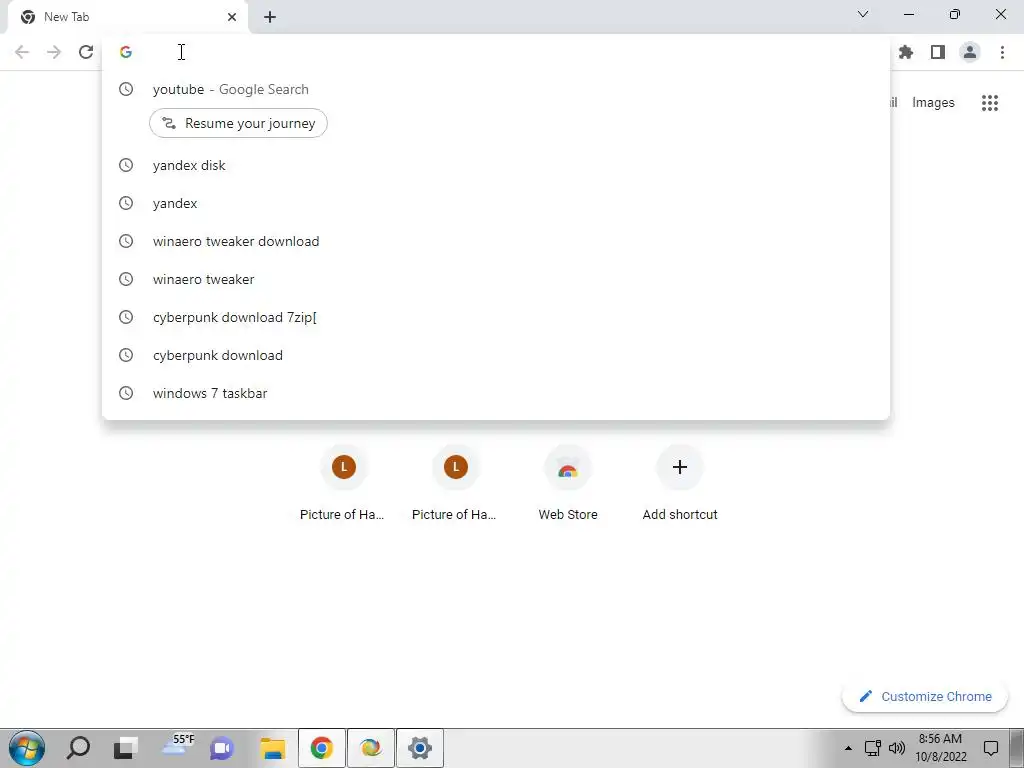Click the forward navigation arrow

54,52
